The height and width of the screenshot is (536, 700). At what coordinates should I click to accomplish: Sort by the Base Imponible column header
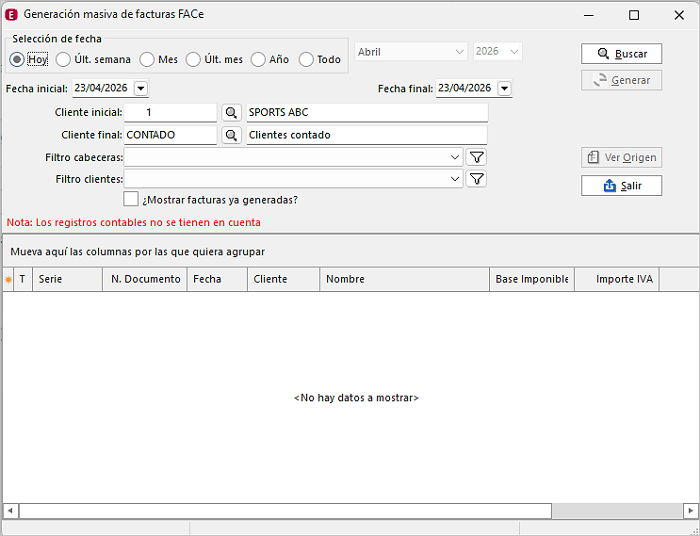[532, 279]
